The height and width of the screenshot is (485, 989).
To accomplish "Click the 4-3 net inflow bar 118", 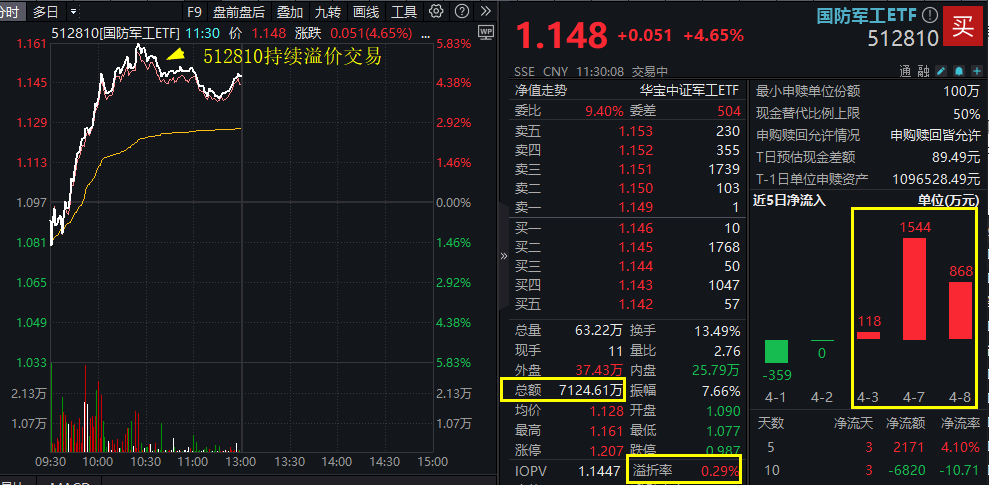I will (x=869, y=336).
